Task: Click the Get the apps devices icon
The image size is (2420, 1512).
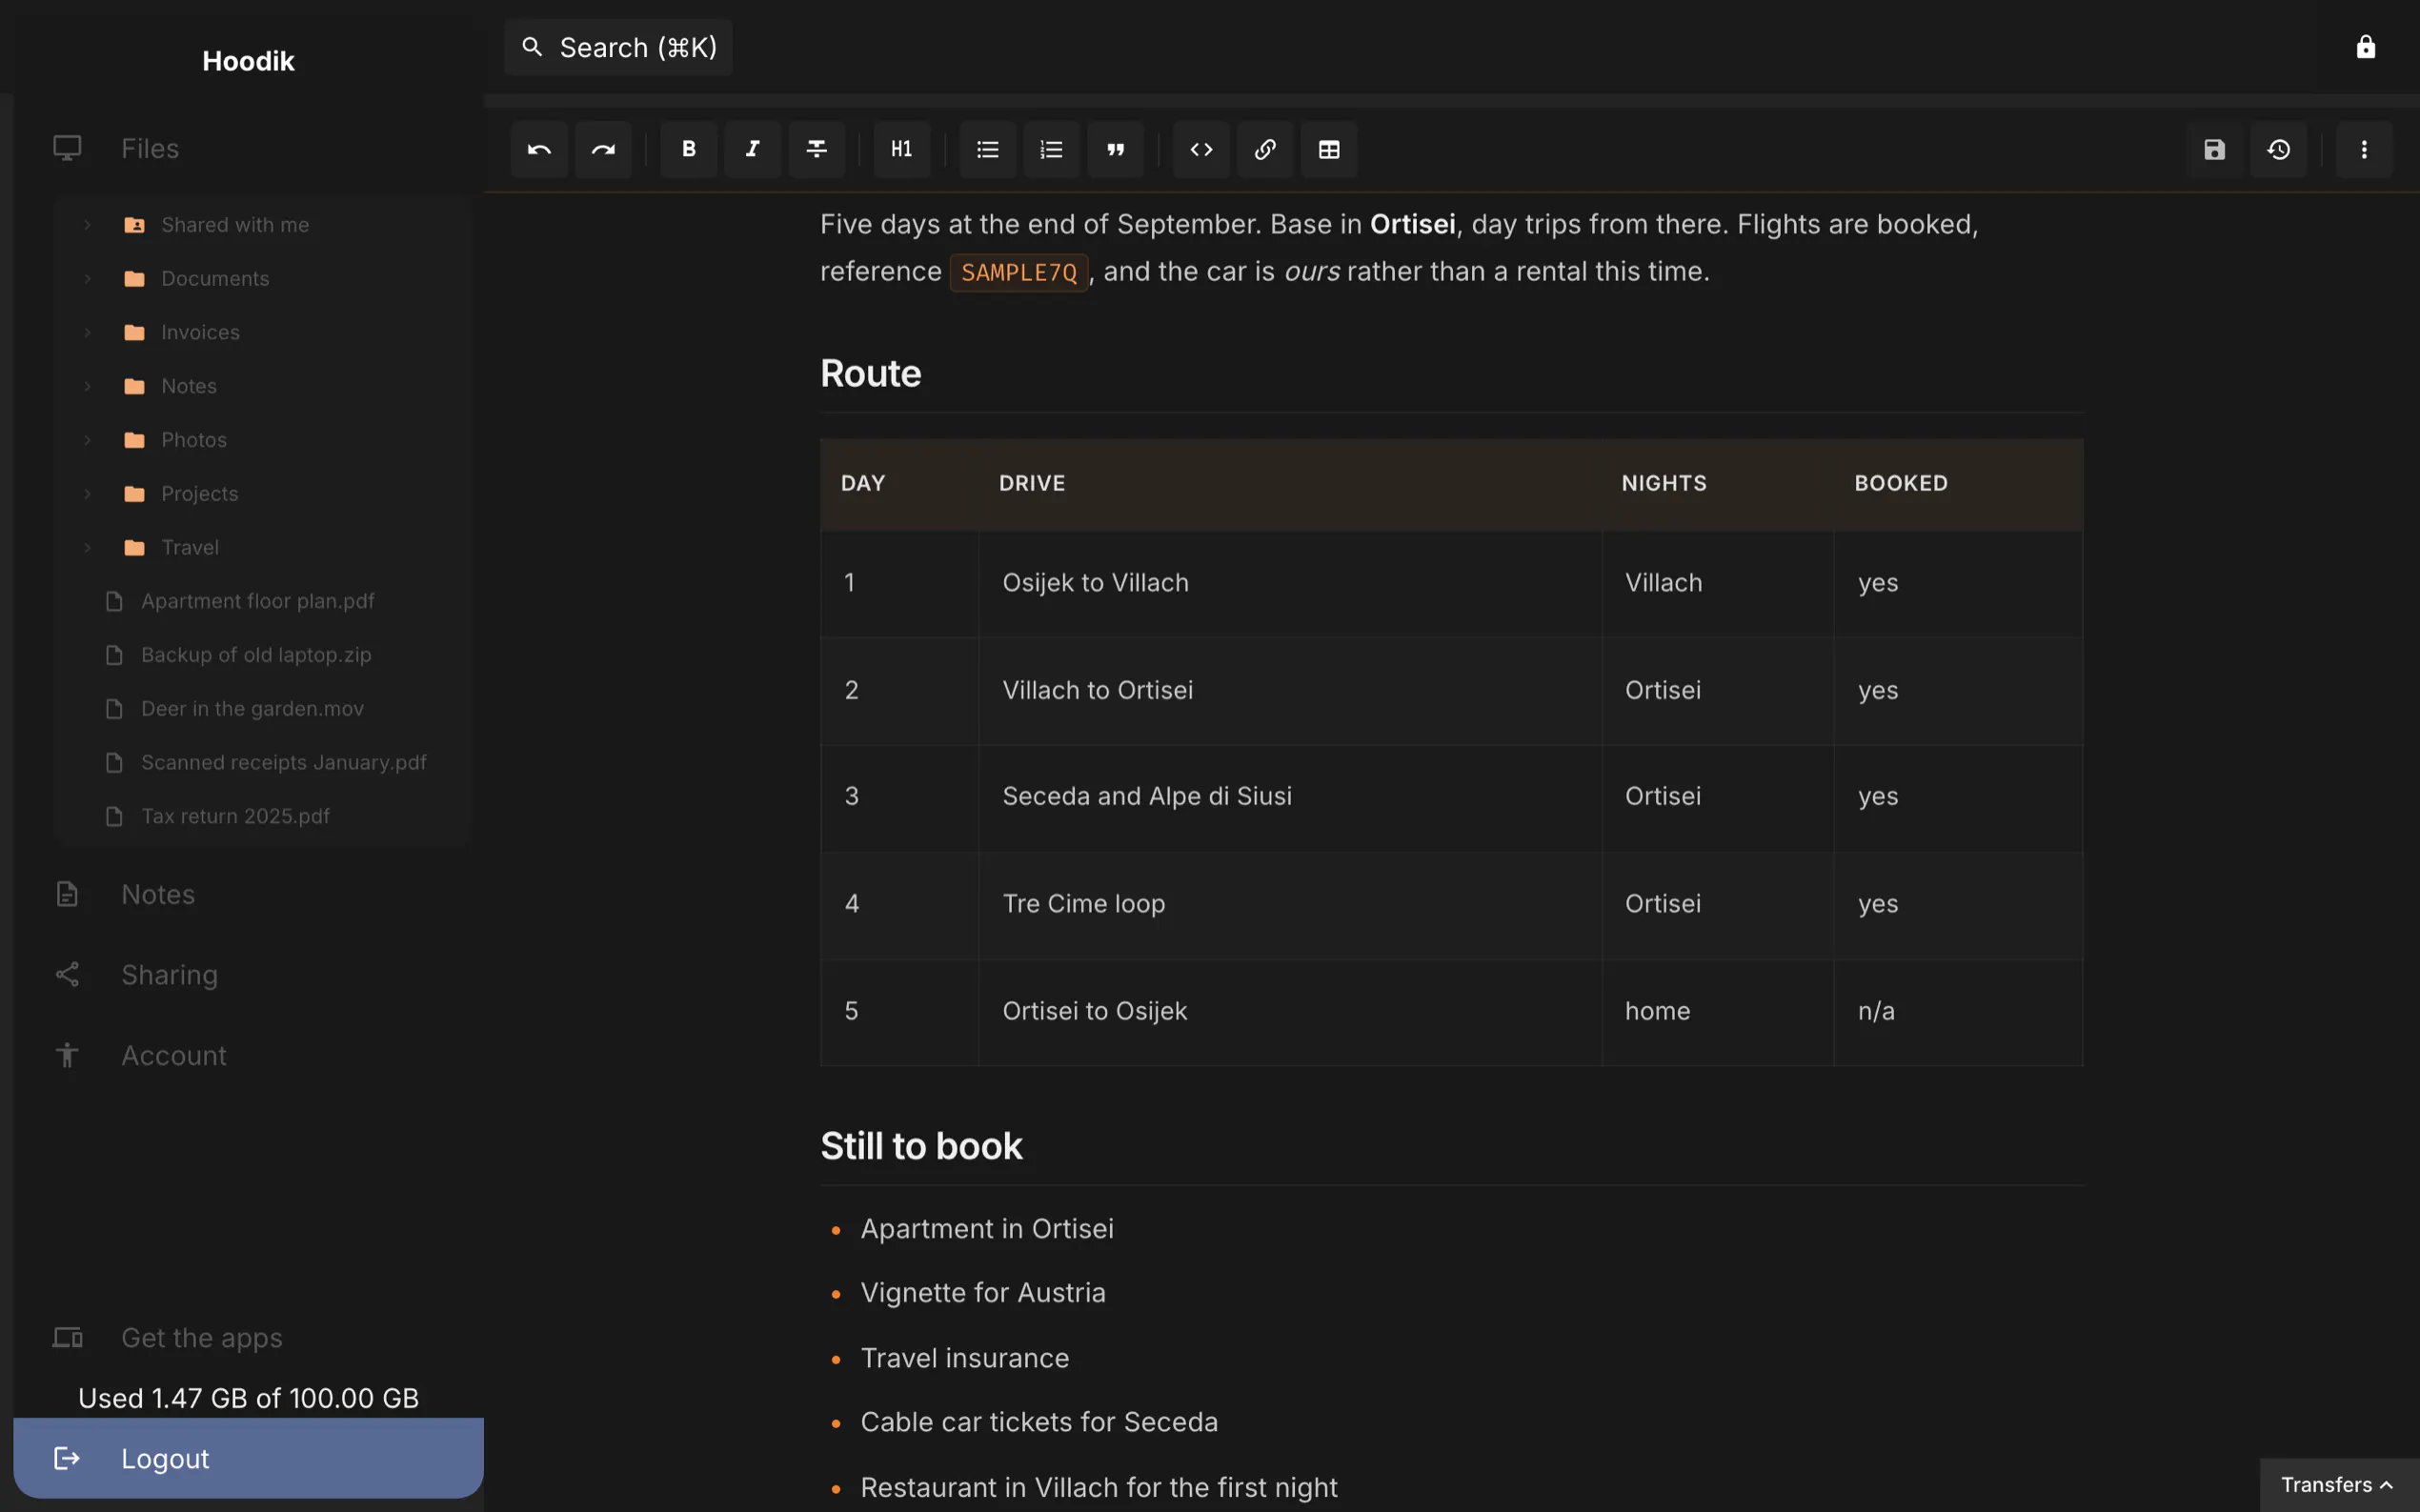Action: (x=67, y=1337)
